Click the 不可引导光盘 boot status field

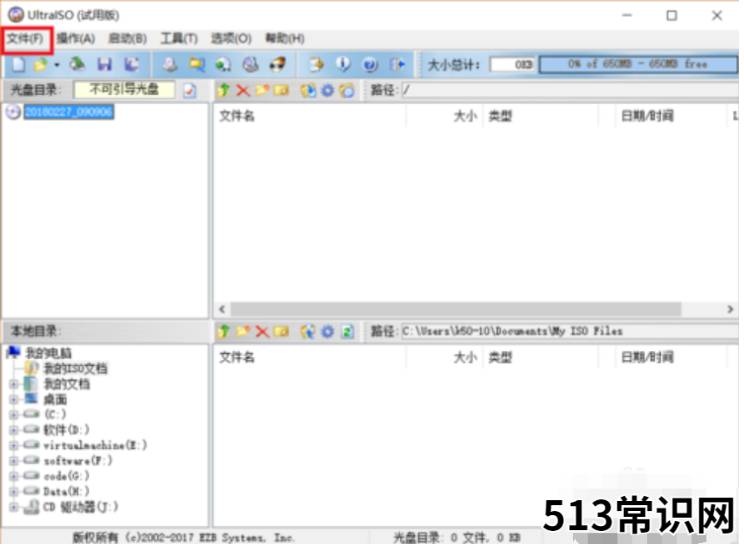click(124, 89)
